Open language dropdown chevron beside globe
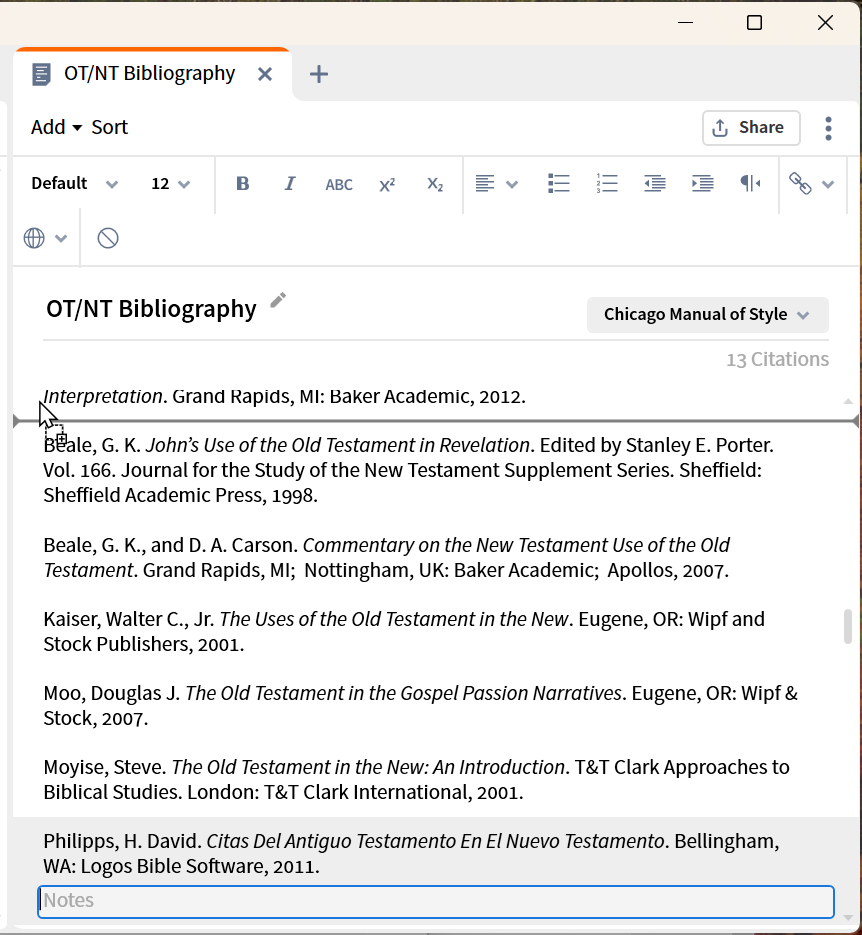The height and width of the screenshot is (935, 862). pos(61,239)
